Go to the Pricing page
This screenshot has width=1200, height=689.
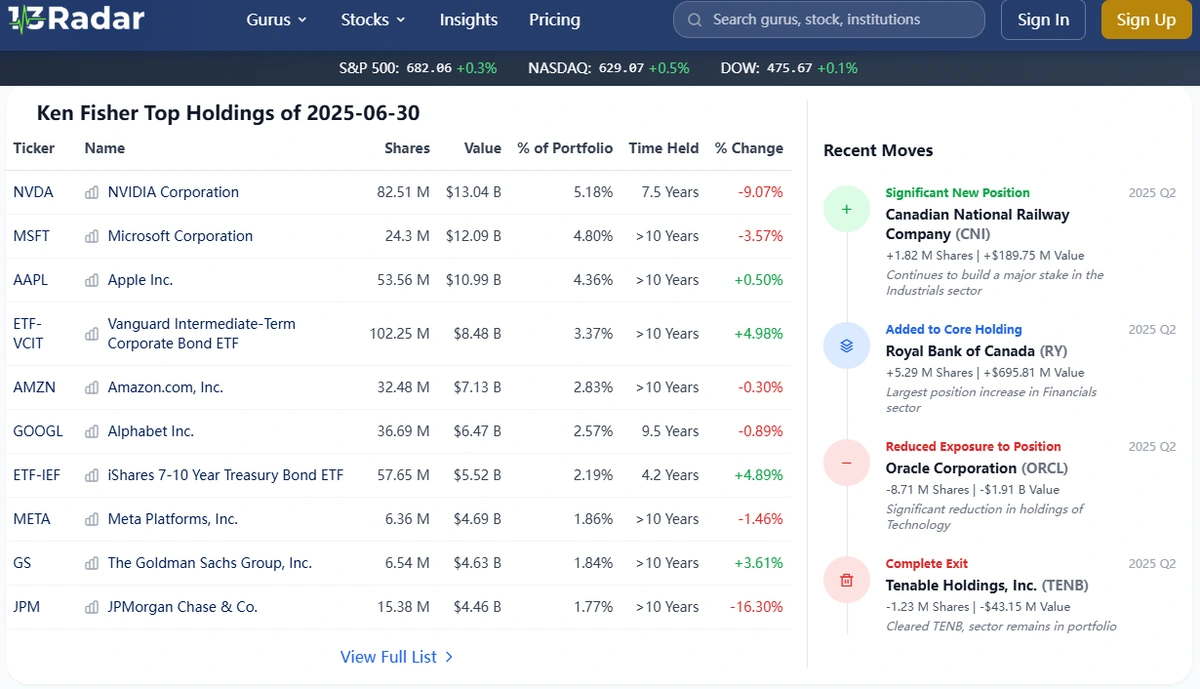pyautogui.click(x=554, y=20)
